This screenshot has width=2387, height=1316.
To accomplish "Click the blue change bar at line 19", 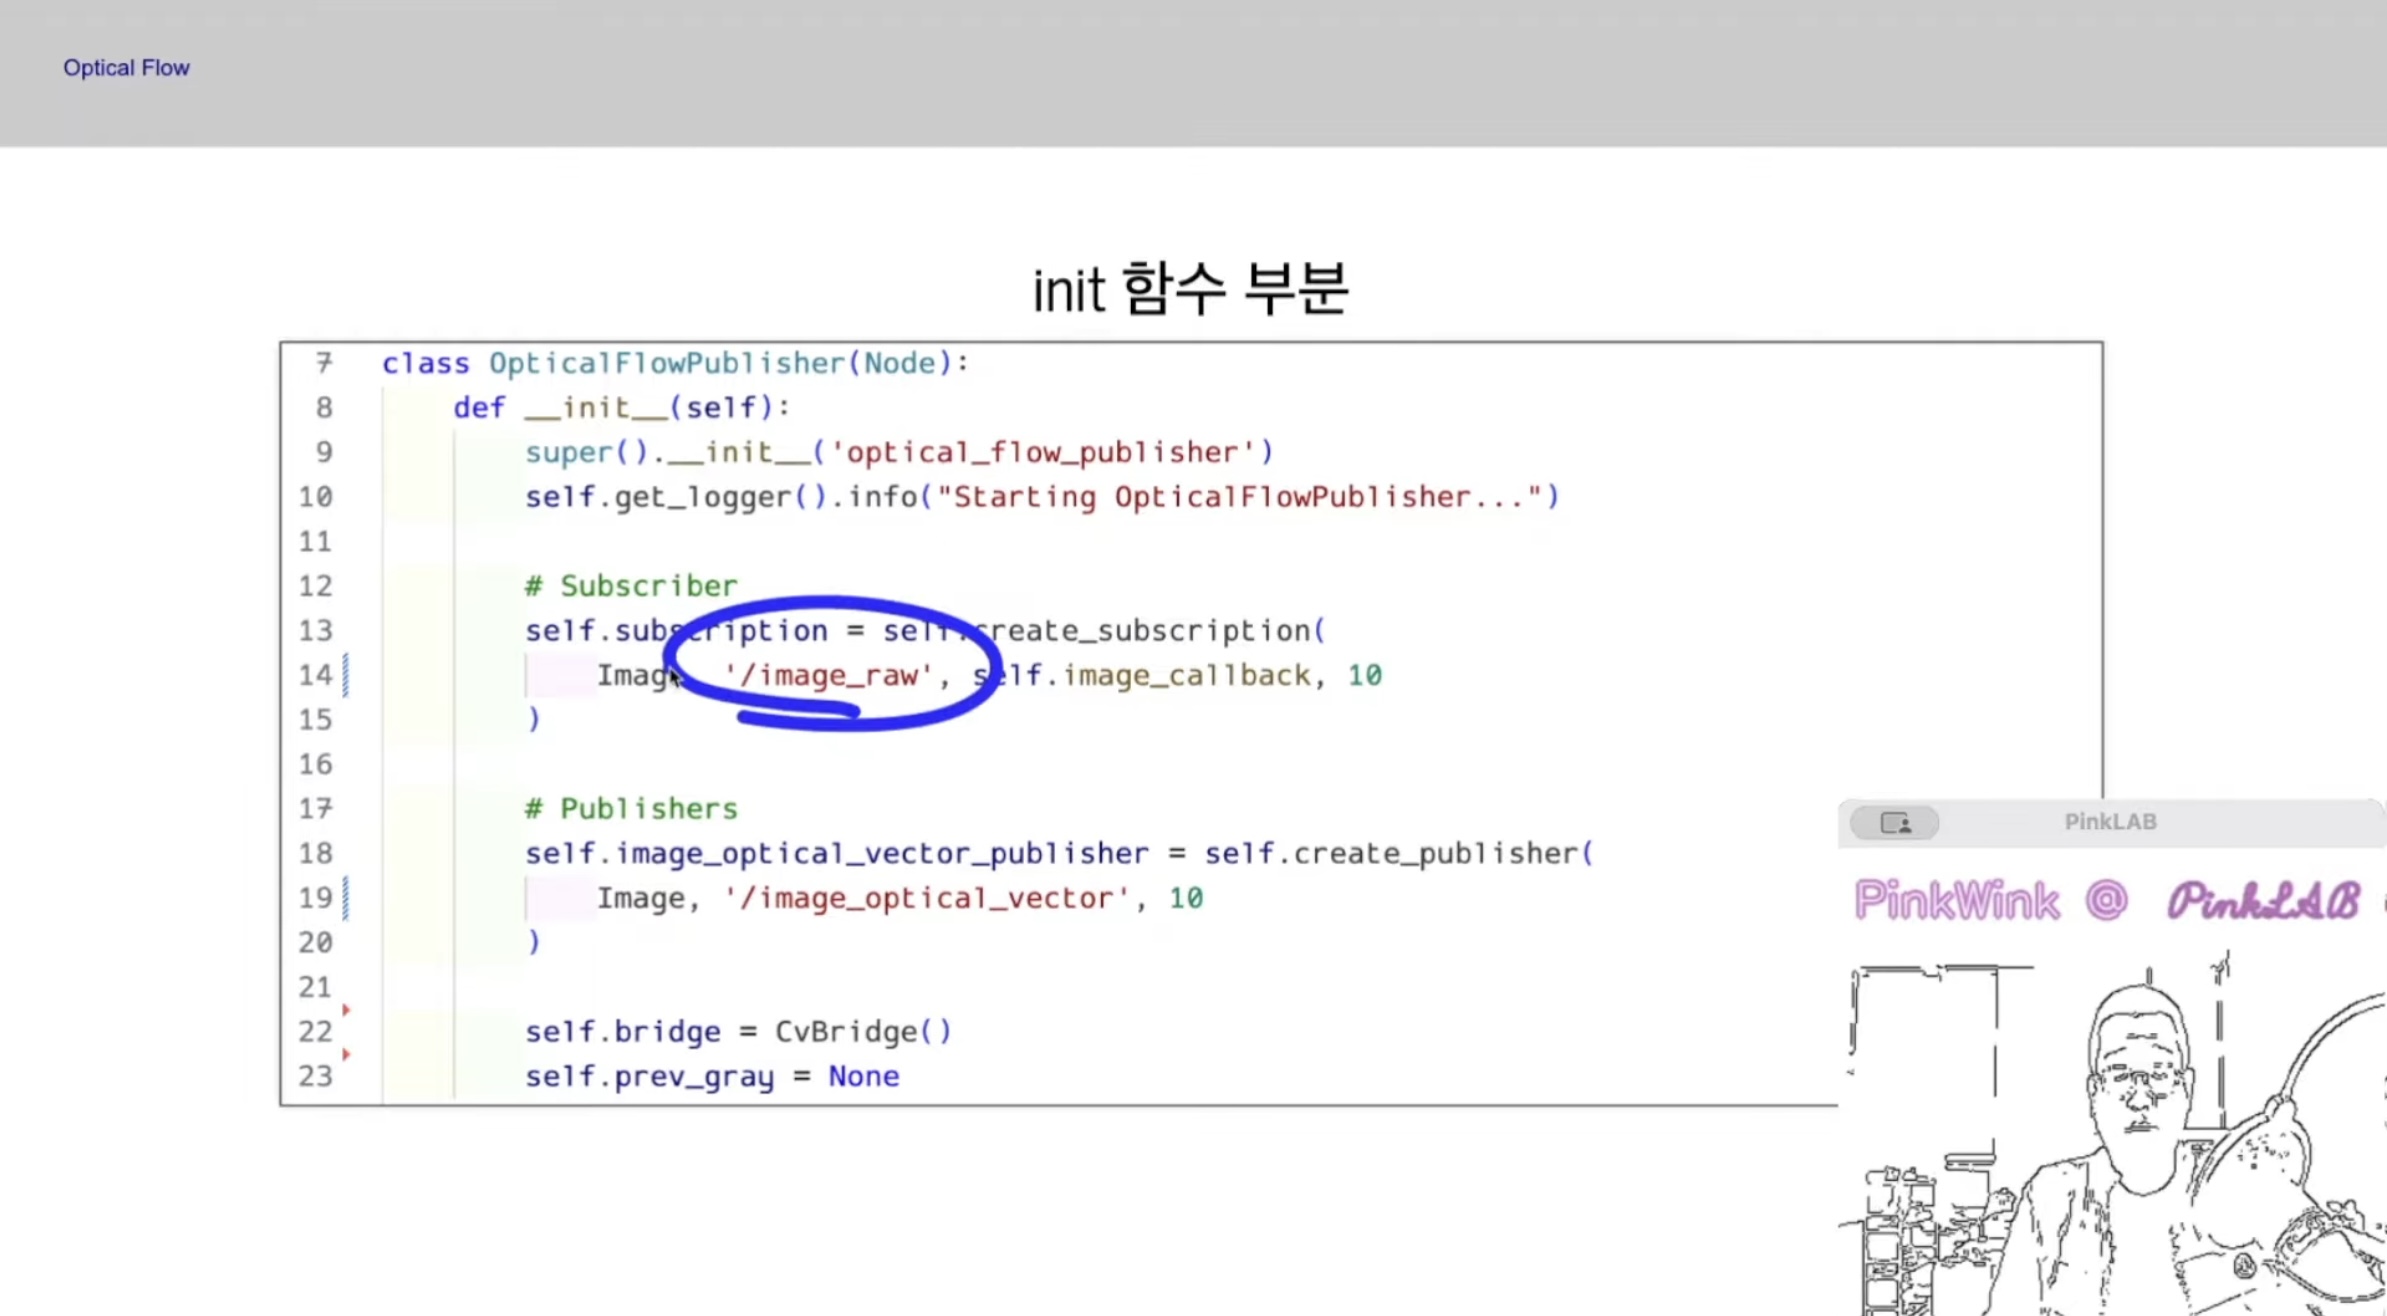I will coord(346,898).
